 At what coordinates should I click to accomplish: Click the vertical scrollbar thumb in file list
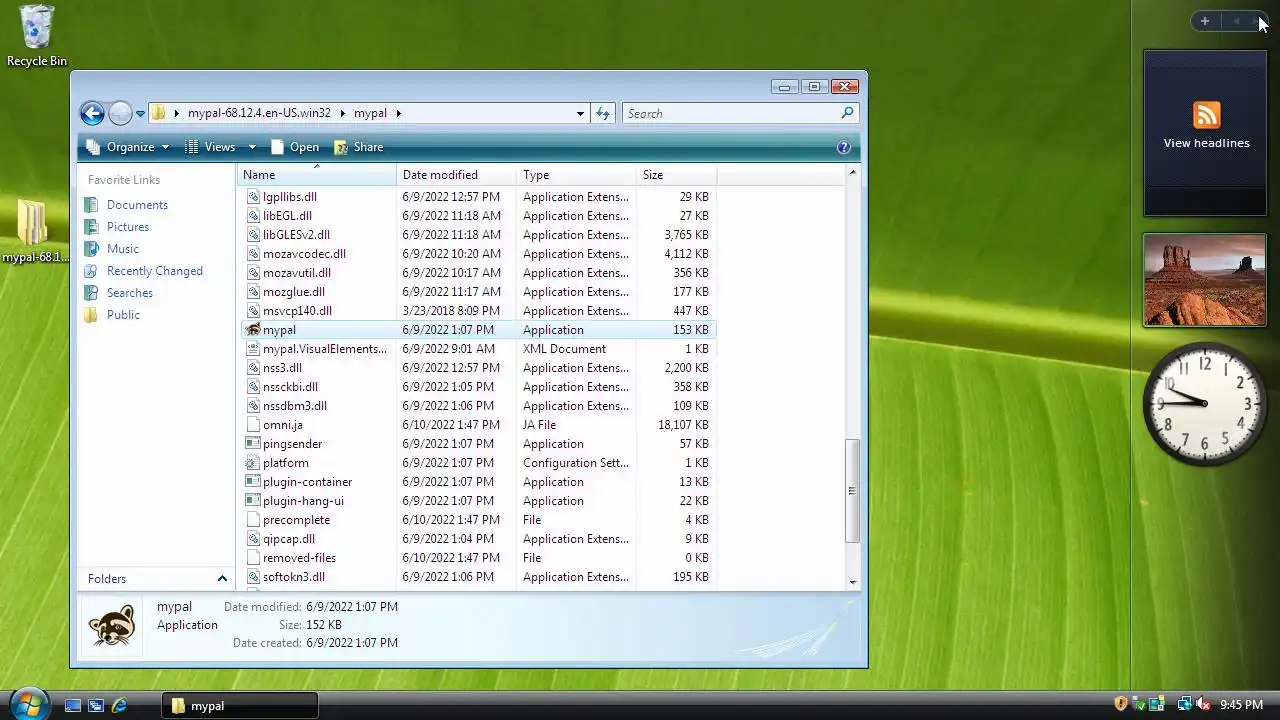852,491
